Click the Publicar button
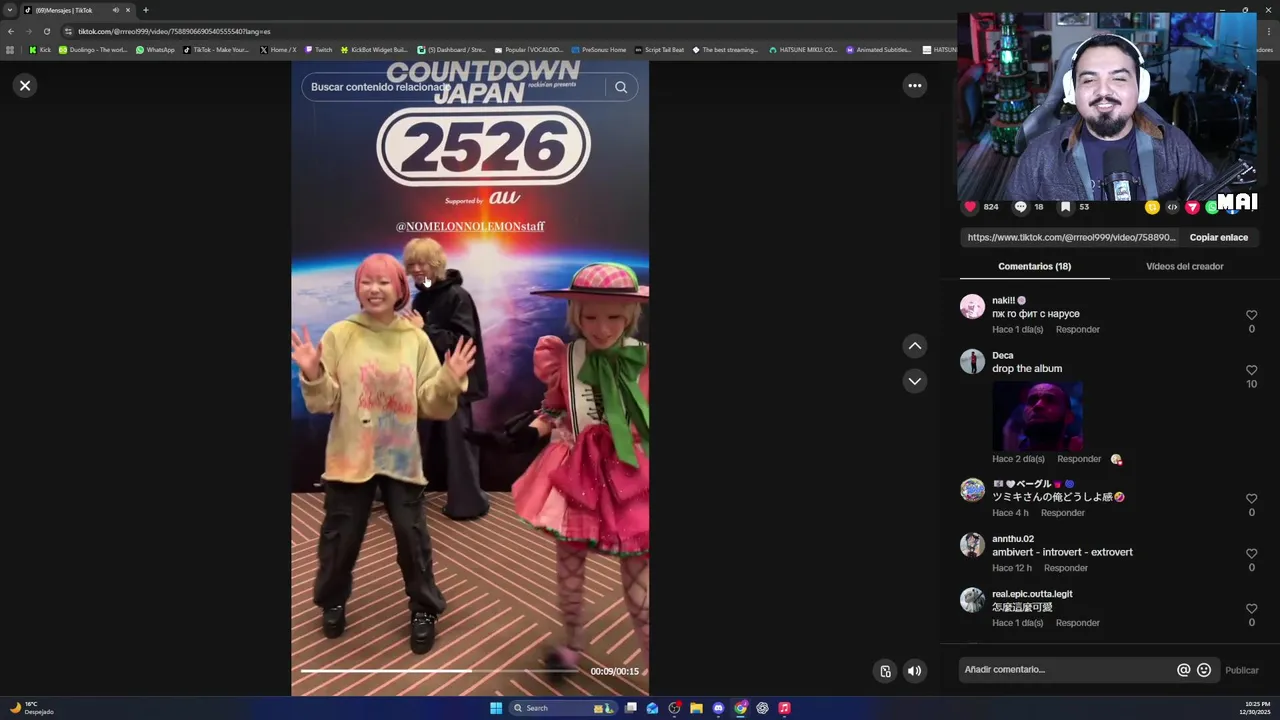The width and height of the screenshot is (1280, 720). click(x=1242, y=670)
